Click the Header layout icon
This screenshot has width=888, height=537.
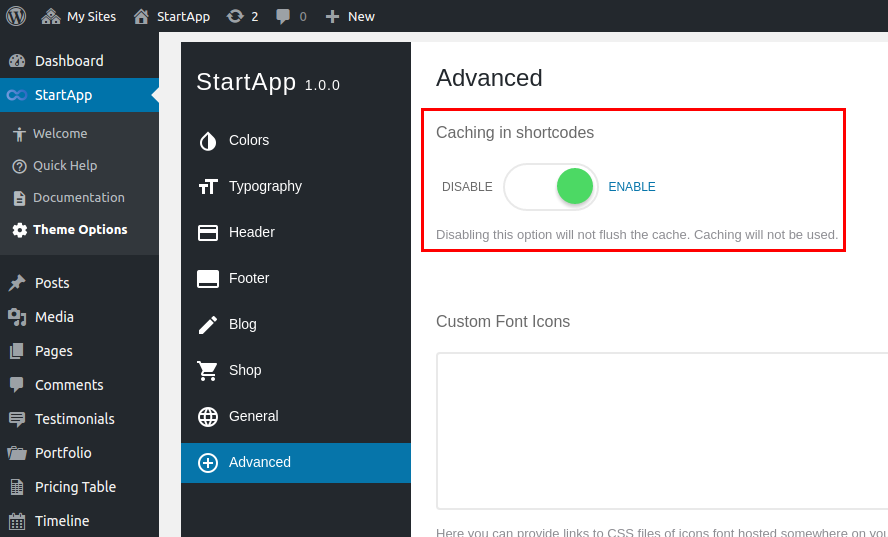[208, 232]
